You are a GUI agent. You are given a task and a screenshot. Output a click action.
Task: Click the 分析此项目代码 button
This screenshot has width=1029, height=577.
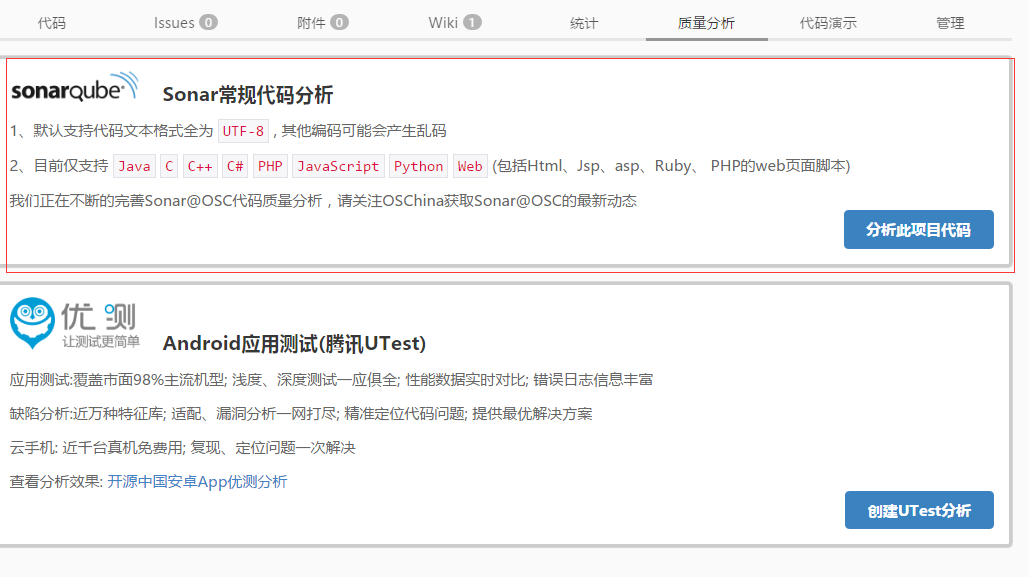coord(919,230)
